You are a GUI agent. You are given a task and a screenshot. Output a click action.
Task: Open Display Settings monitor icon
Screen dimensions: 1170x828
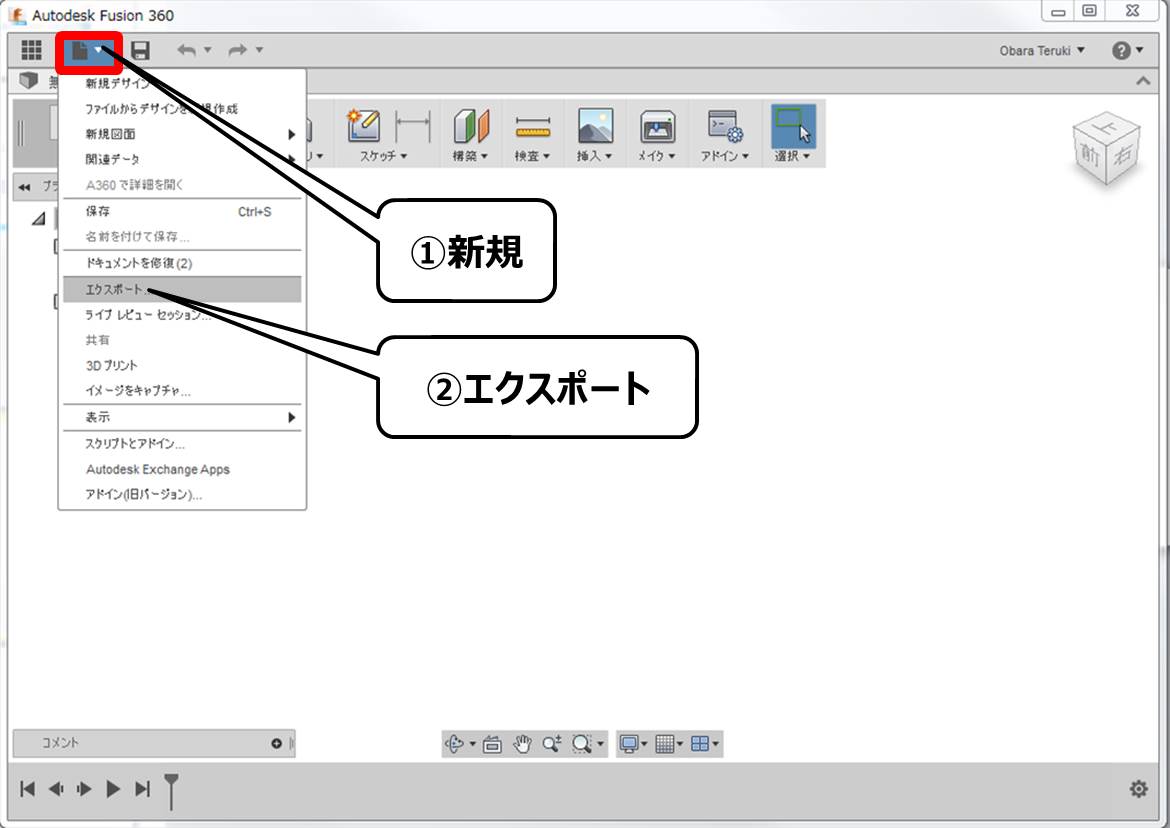point(629,744)
